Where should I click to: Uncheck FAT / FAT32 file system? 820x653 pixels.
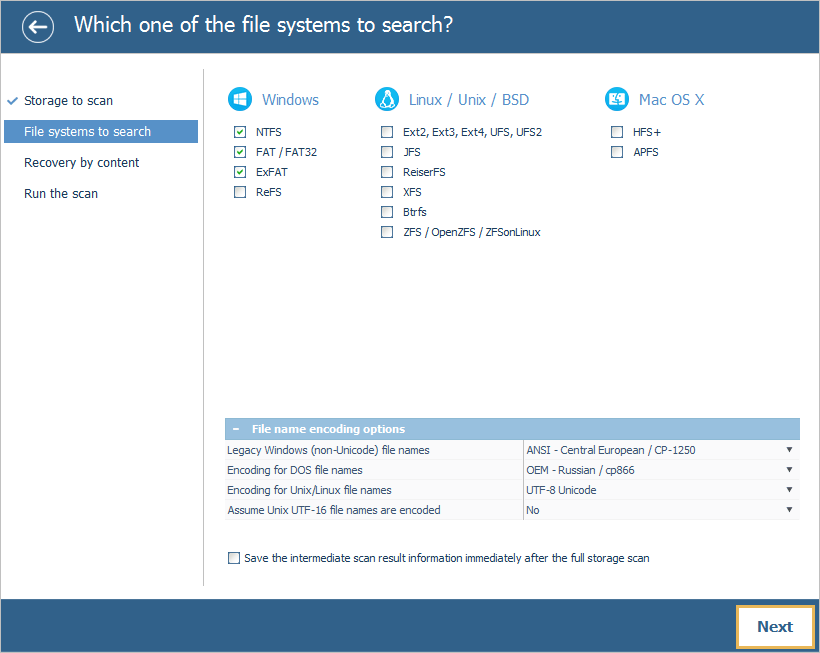(240, 151)
